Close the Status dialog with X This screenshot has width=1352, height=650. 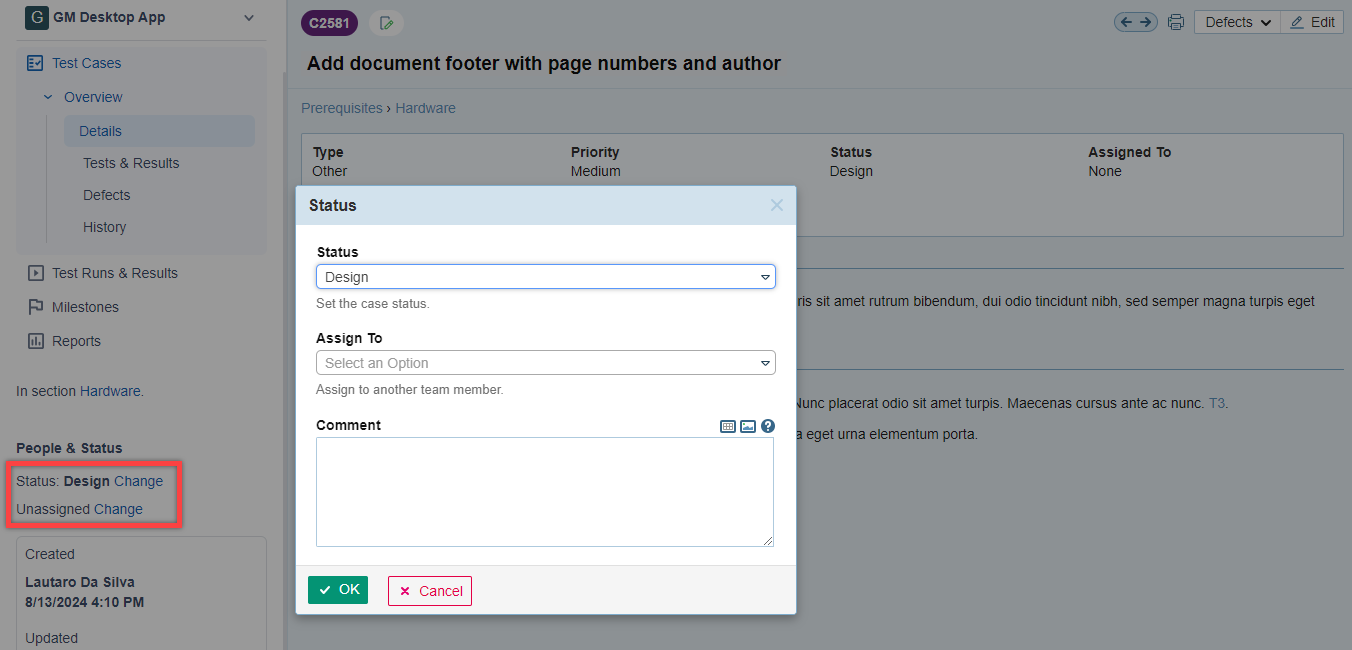point(776,205)
